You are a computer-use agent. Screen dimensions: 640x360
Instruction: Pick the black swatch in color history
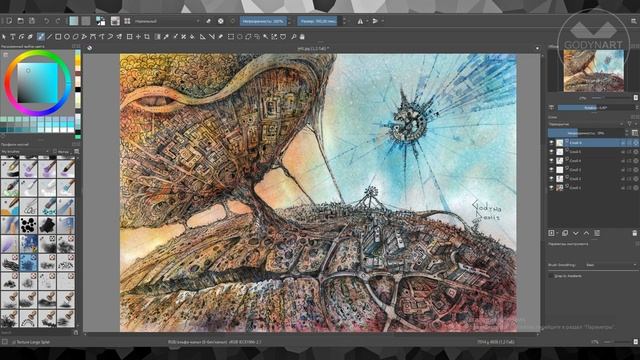(x=78, y=89)
